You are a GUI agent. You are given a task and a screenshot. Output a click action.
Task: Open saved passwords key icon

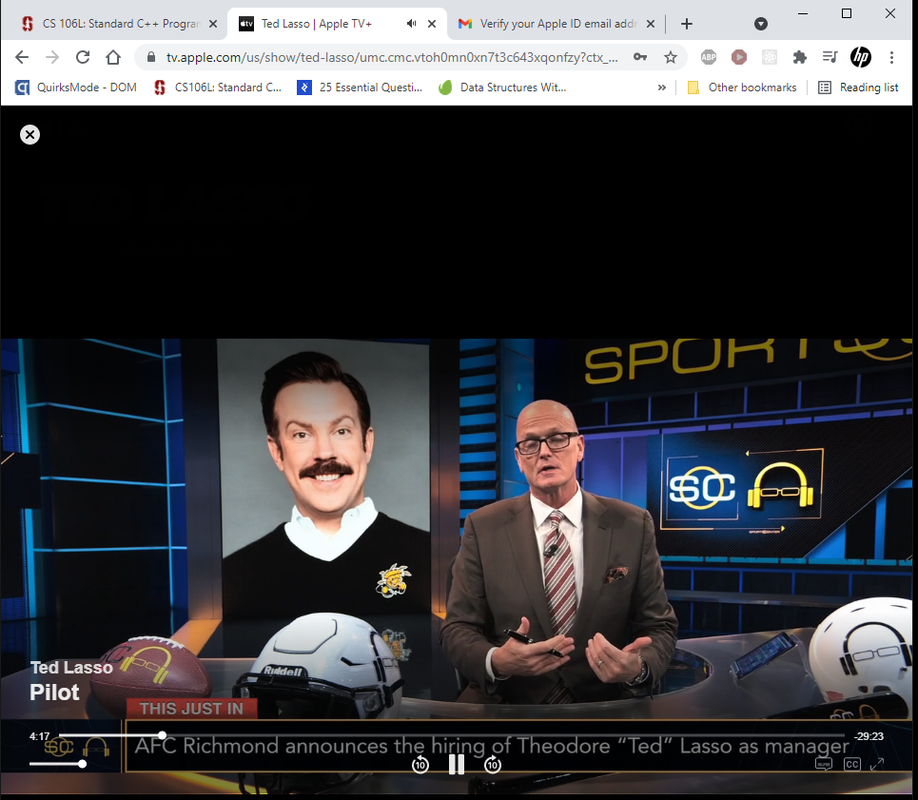[640, 57]
